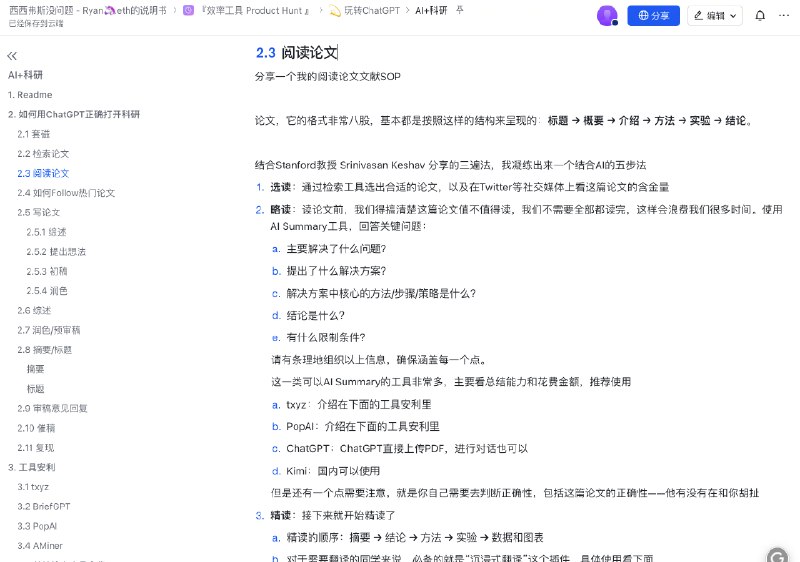Click the Kimi: 国内可以使用 item
Screen dimensions: 800x562
(x=333, y=471)
